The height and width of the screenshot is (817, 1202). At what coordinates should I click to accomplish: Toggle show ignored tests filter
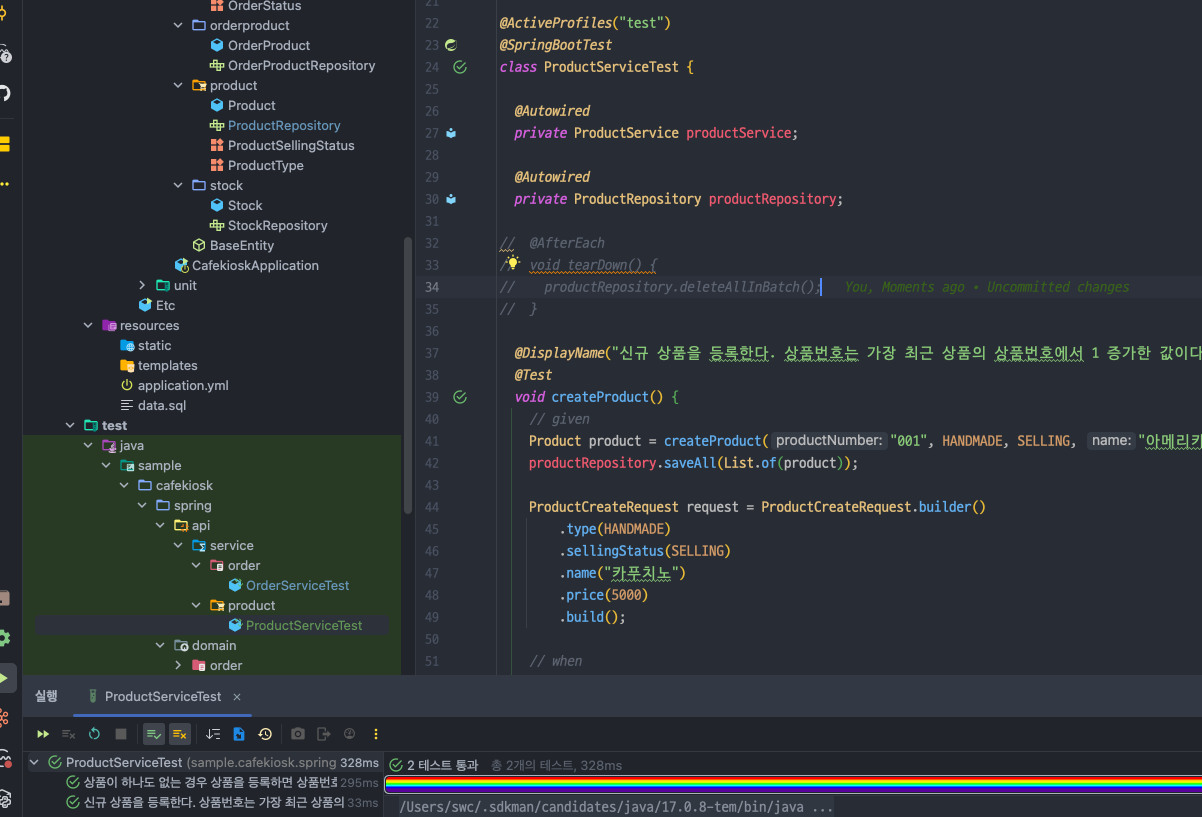coord(180,734)
